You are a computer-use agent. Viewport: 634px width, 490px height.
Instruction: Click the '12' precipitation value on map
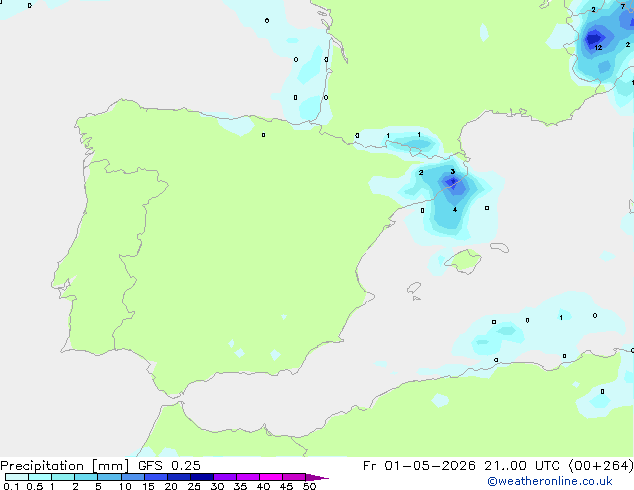pyautogui.click(x=598, y=48)
